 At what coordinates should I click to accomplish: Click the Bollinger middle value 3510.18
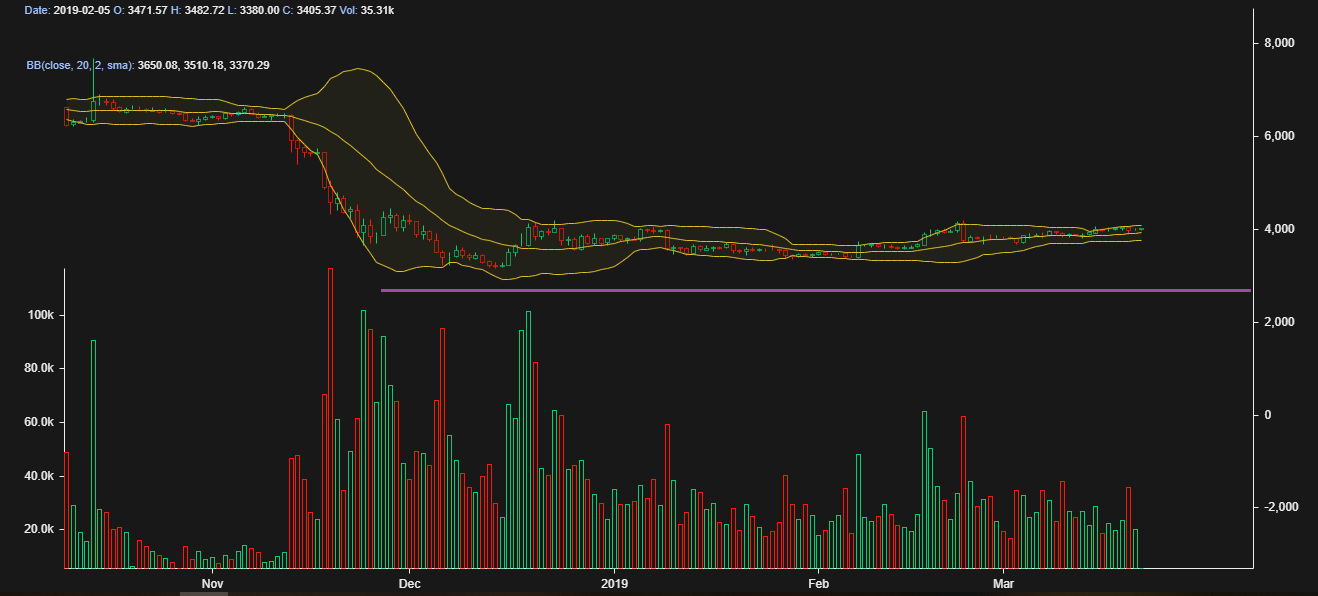tap(204, 65)
